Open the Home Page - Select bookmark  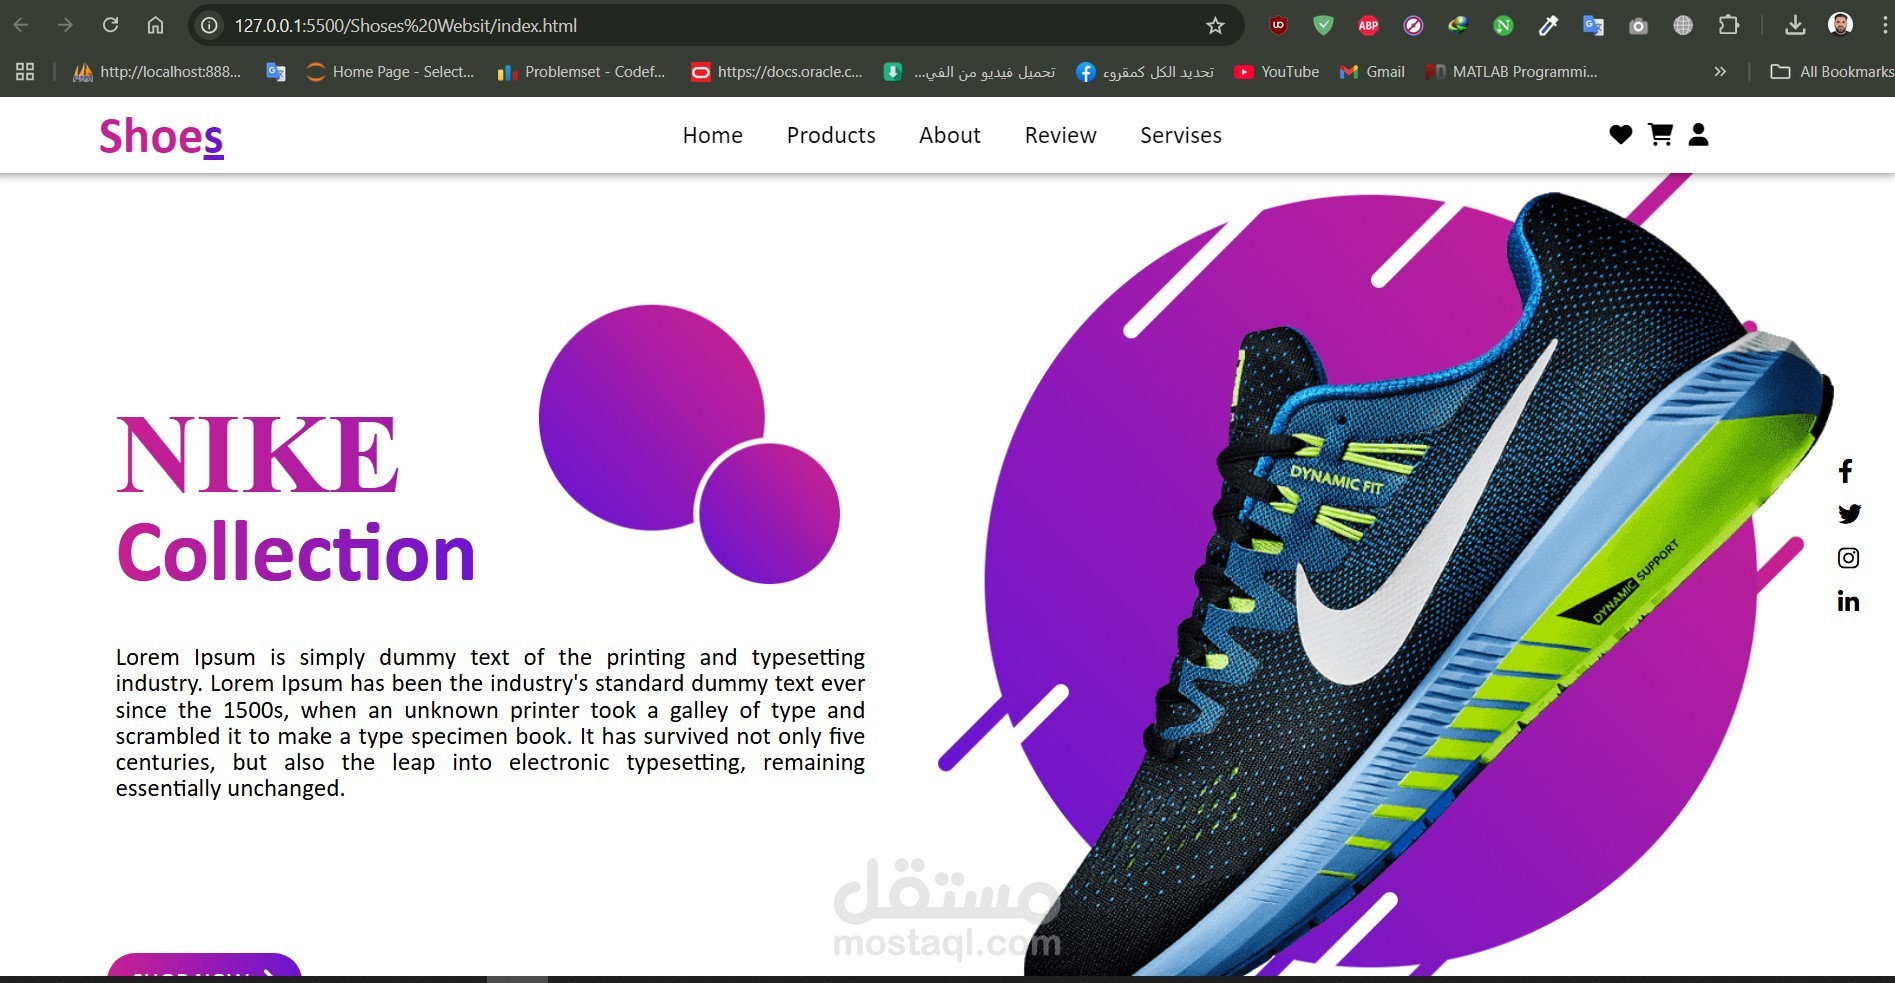point(390,71)
